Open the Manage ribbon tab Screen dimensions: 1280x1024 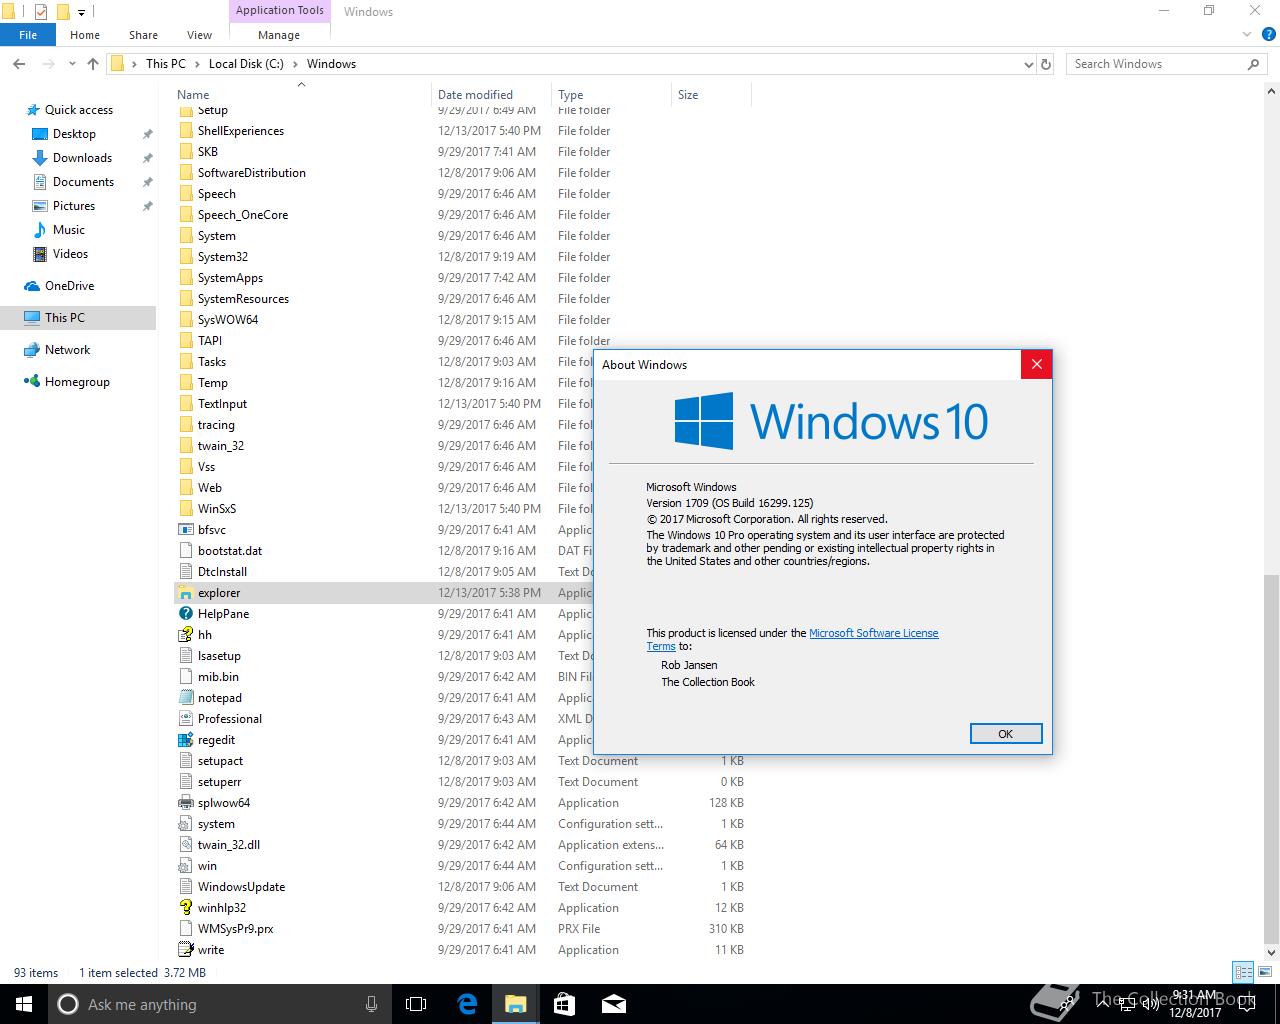coord(279,35)
